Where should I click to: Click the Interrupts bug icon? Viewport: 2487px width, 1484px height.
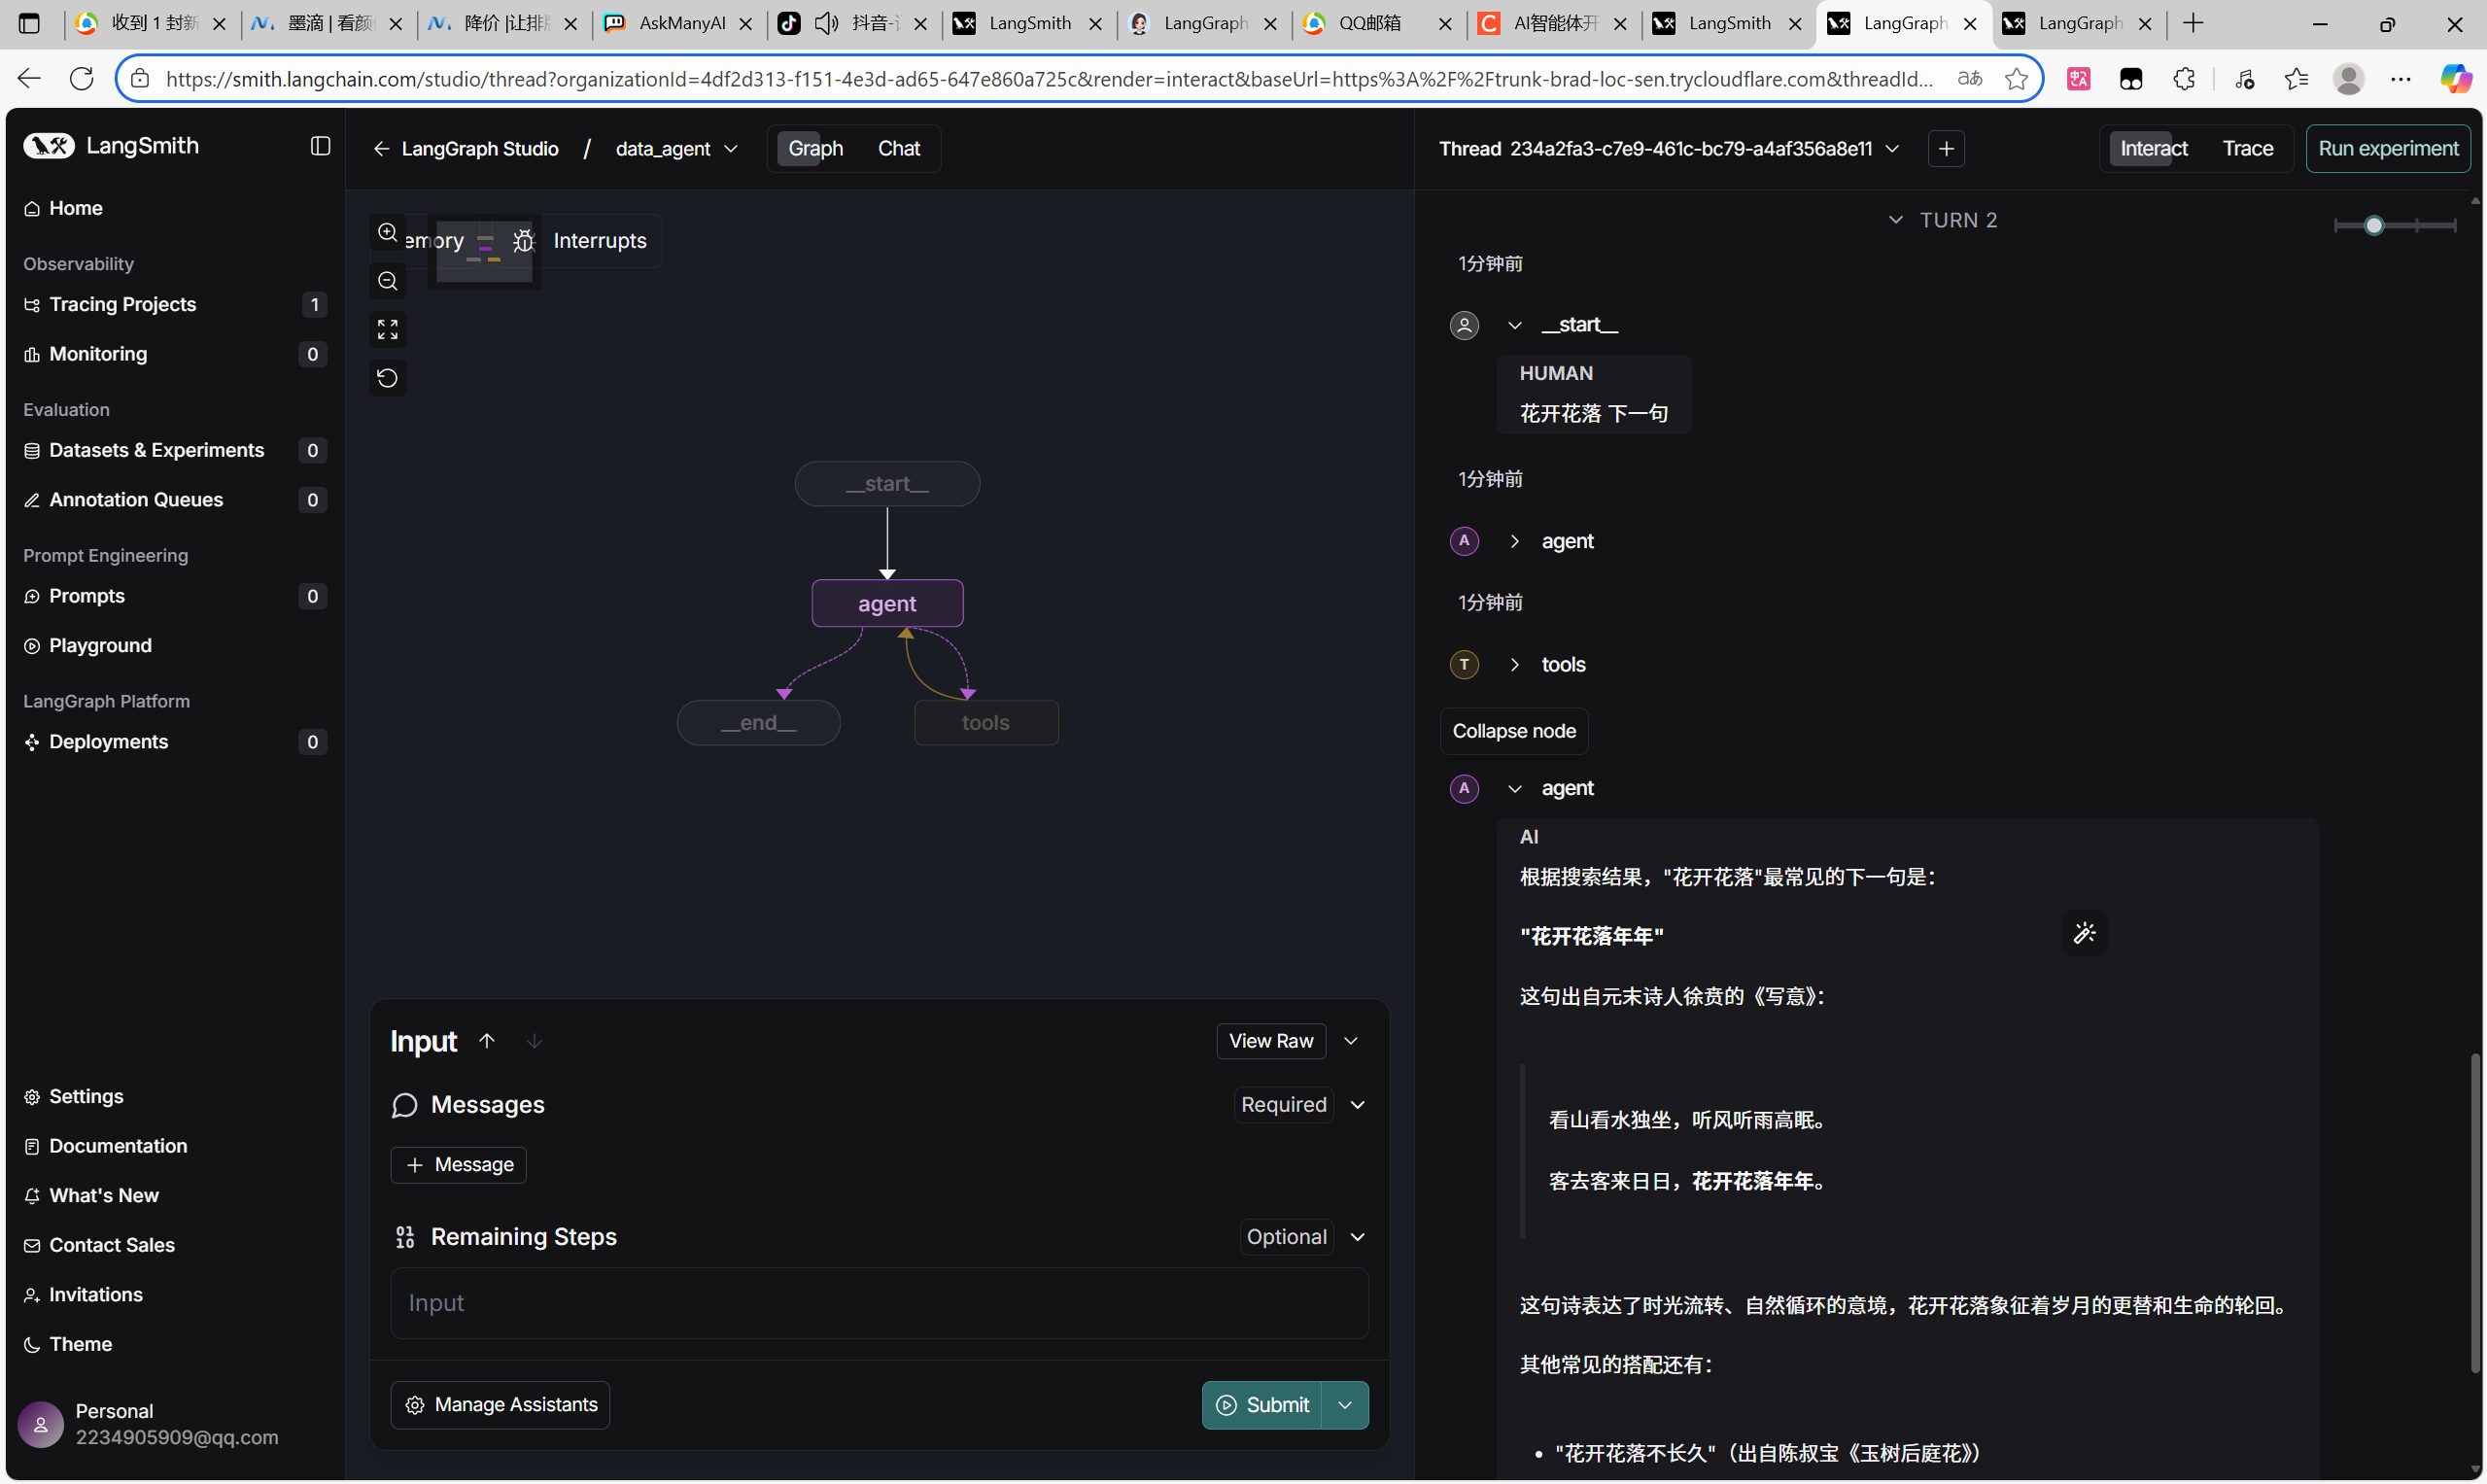523,241
